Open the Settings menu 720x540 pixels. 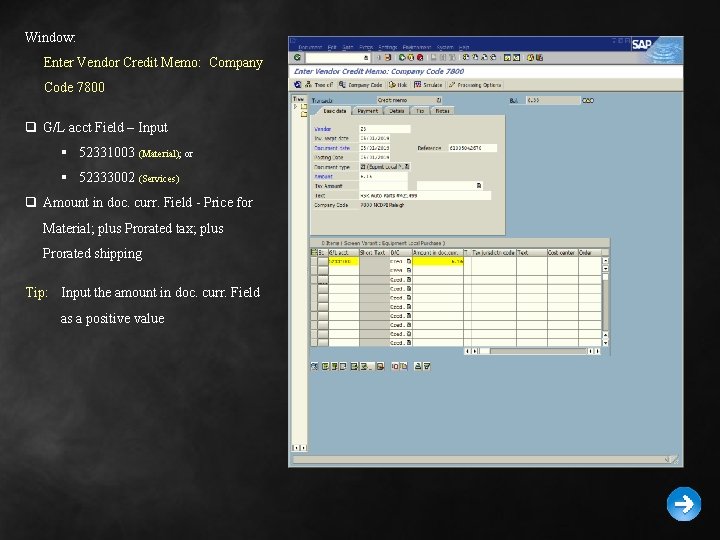click(x=388, y=47)
